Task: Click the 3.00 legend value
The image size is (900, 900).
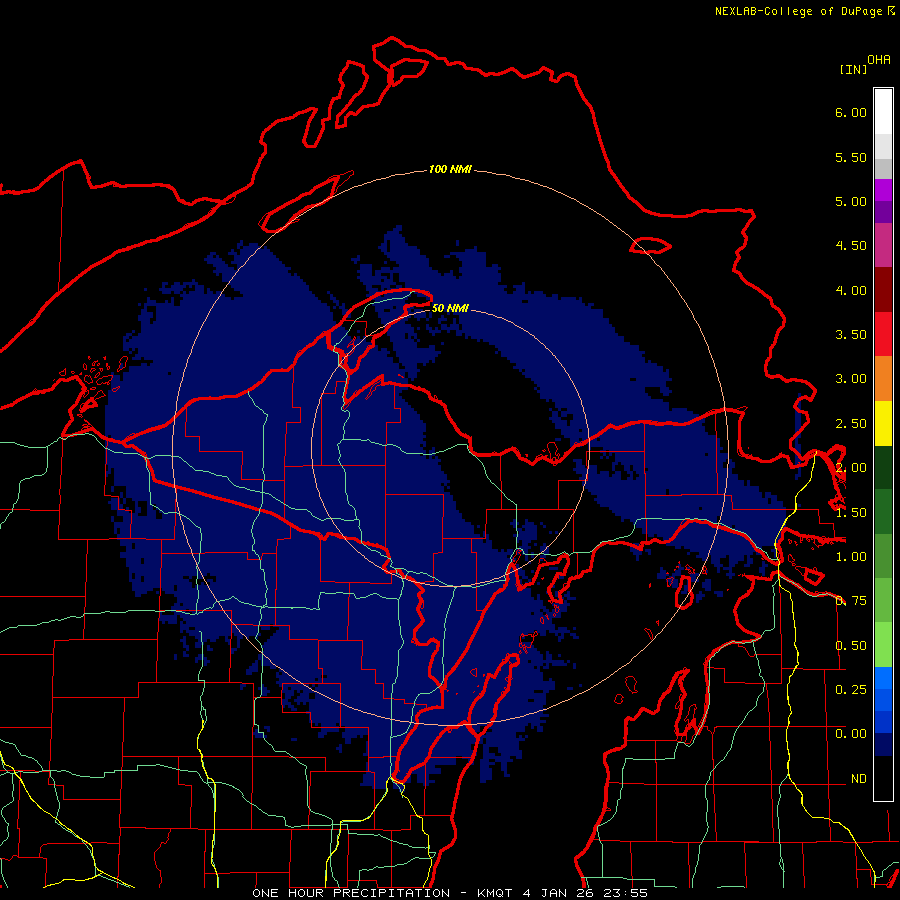Action: tap(851, 379)
